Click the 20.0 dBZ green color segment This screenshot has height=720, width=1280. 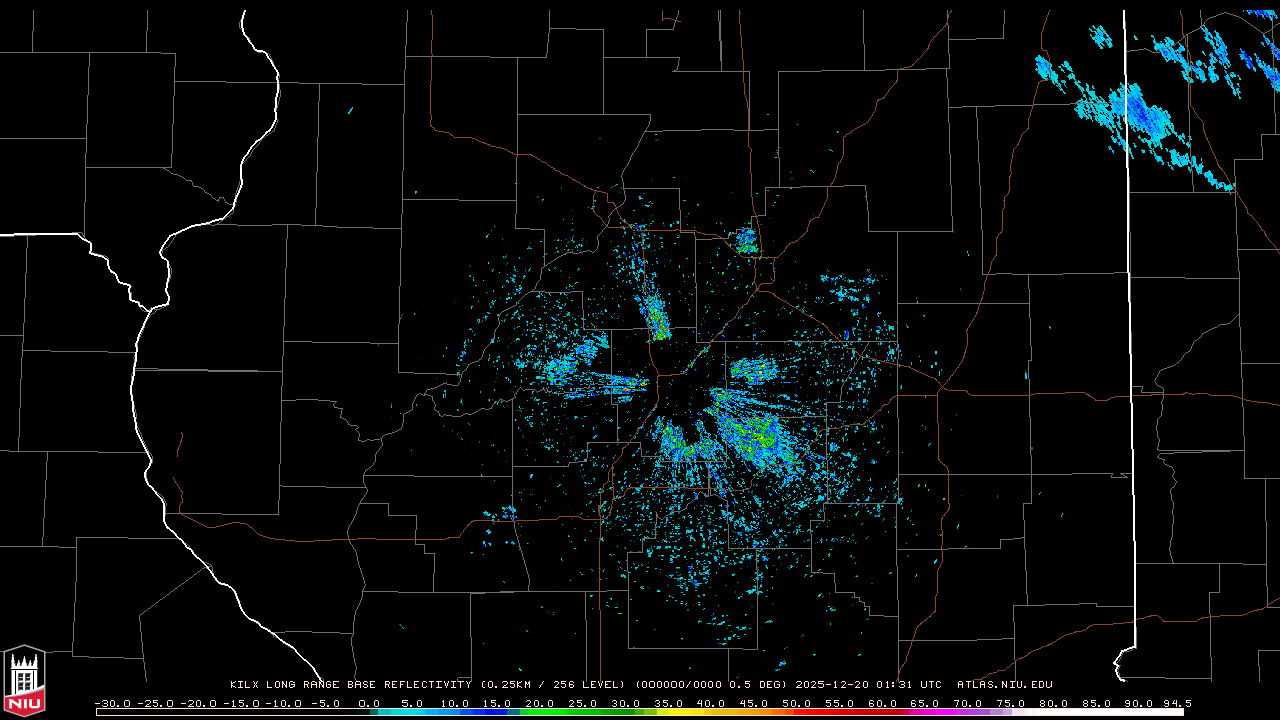pyautogui.click(x=533, y=712)
